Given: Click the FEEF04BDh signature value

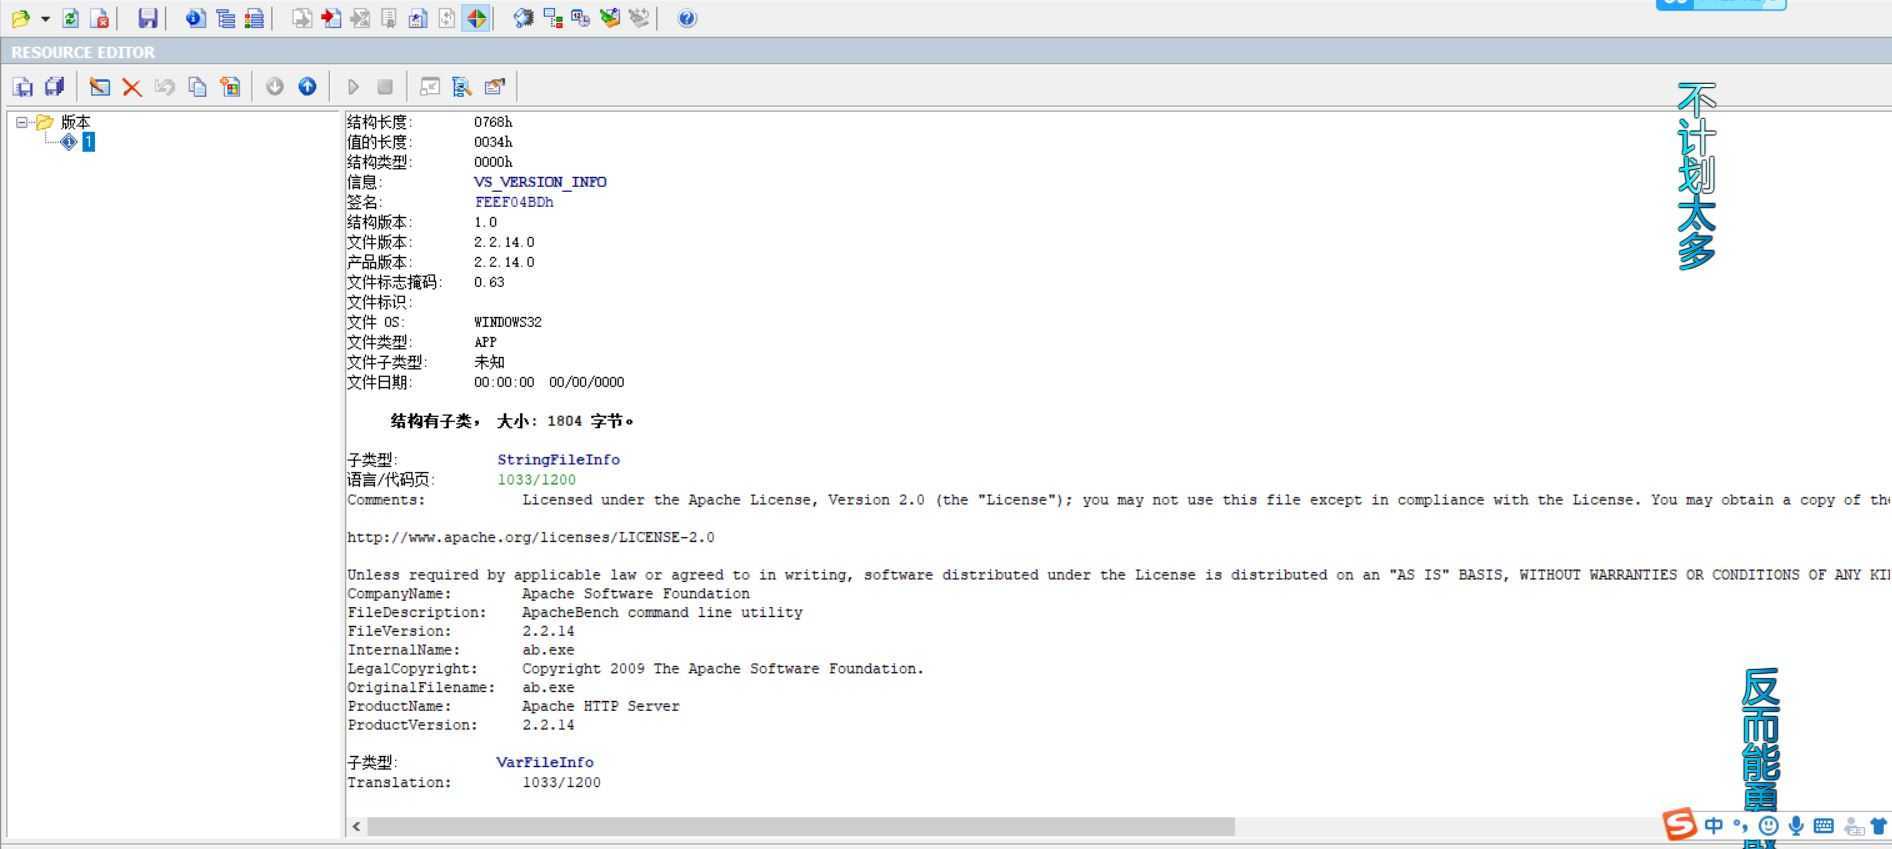Looking at the screenshot, I should [514, 202].
